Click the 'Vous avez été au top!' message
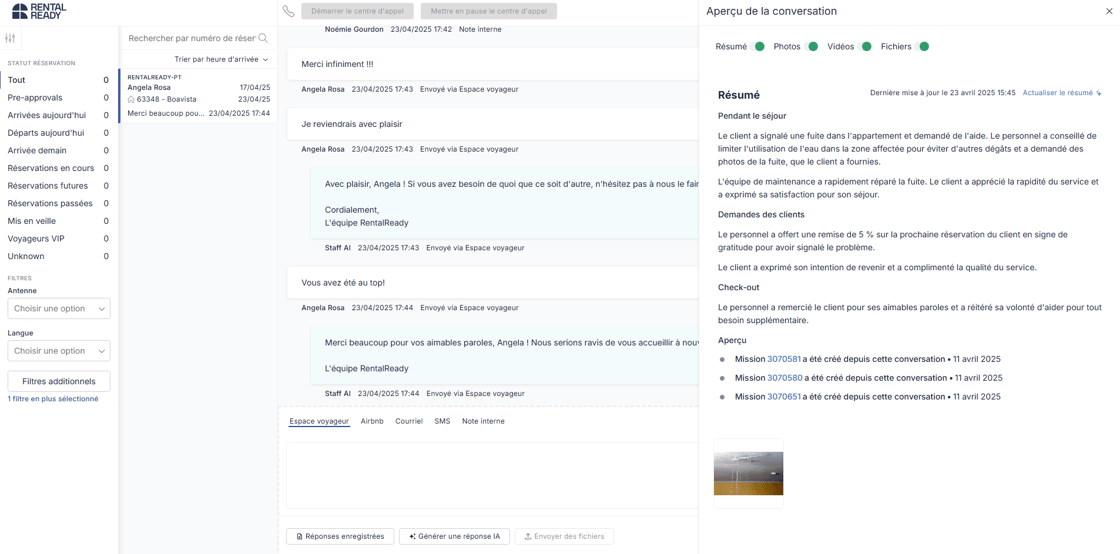1120x554 pixels. coord(343,283)
